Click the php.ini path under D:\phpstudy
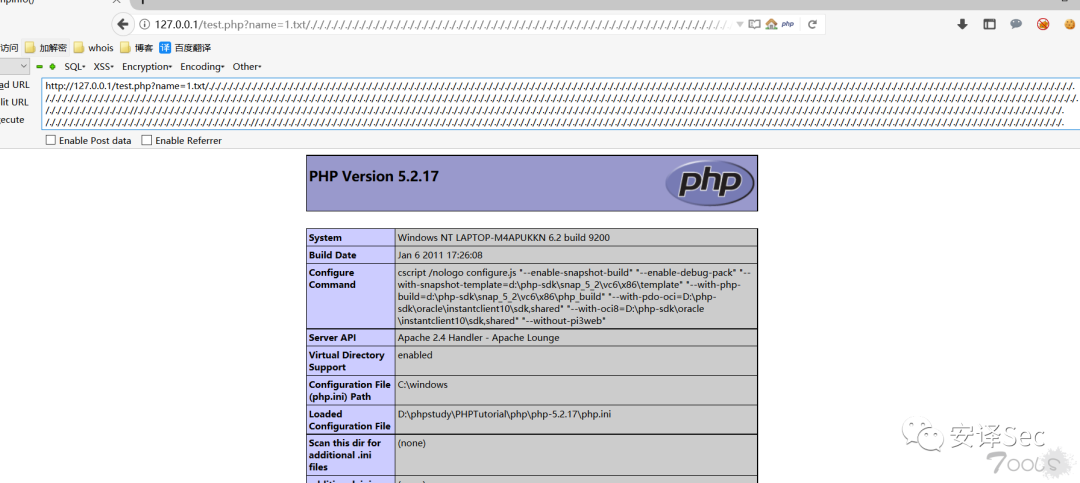This screenshot has height=483, width=1080. [505, 414]
